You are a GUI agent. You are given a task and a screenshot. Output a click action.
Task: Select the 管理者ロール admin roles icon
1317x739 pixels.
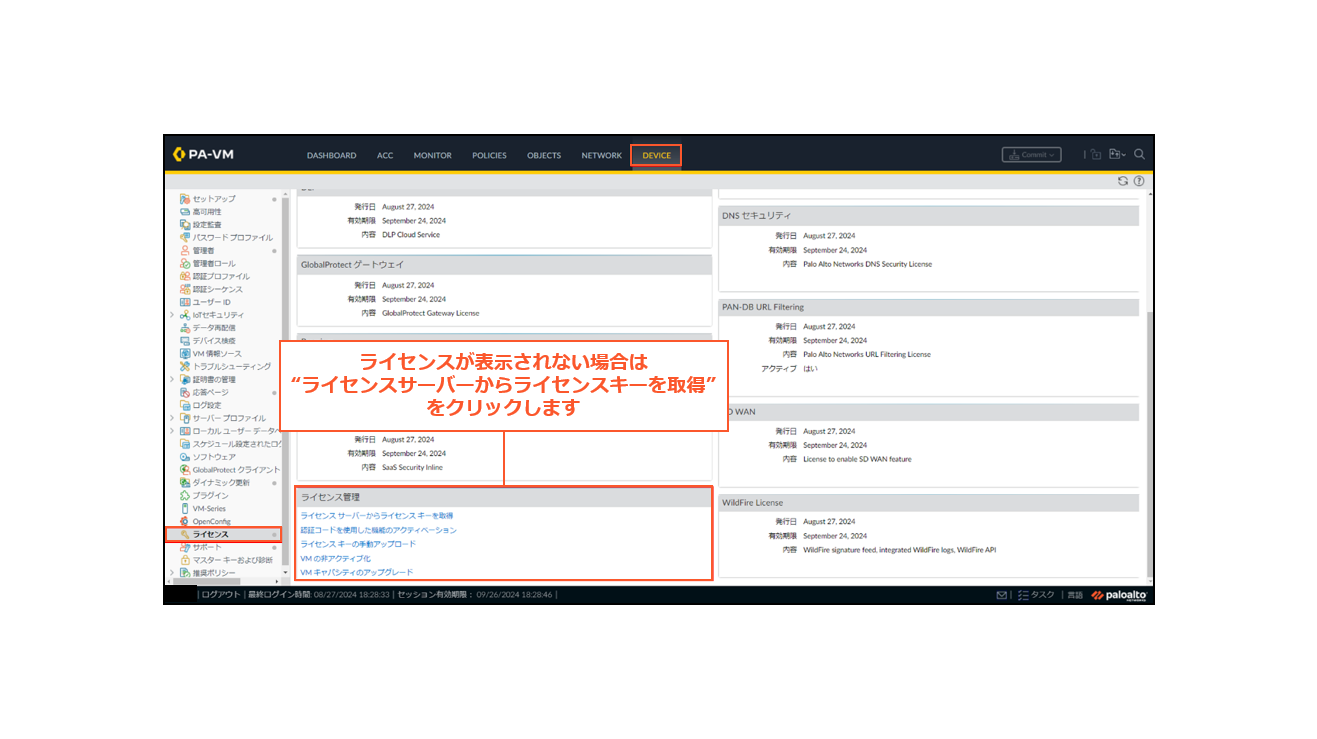pos(185,264)
